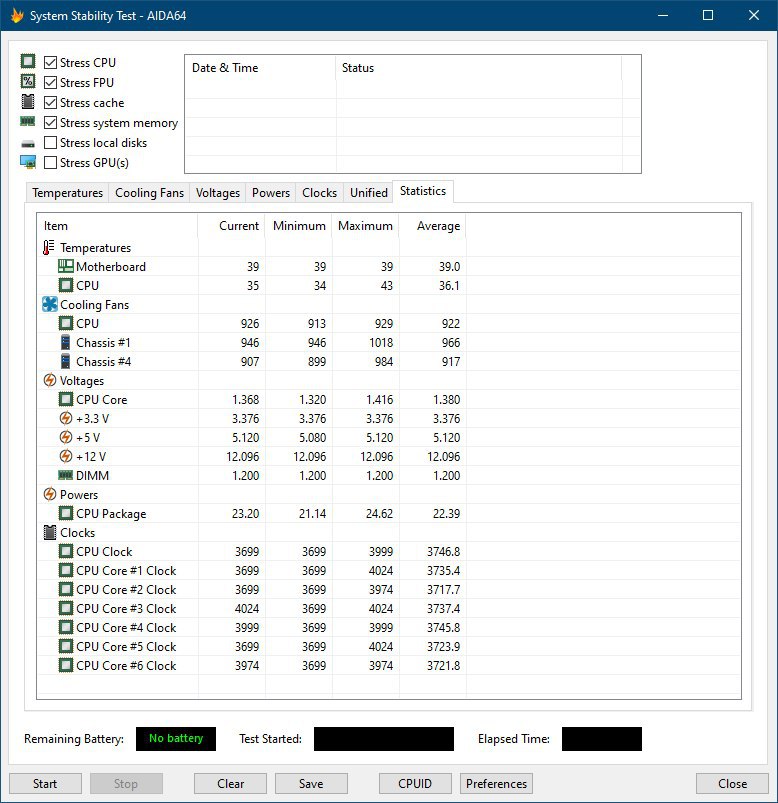Image resolution: width=778 pixels, height=803 pixels.
Task: Click the Motherboard icon in Temperatures
Action: (66, 266)
